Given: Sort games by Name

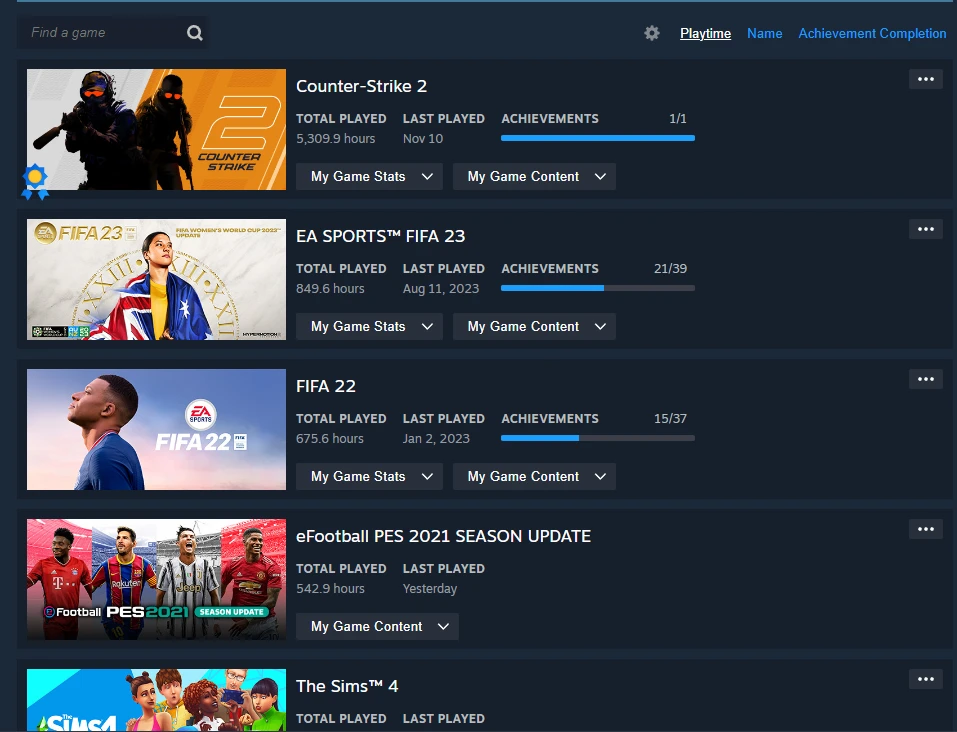Looking at the screenshot, I should click(x=764, y=33).
